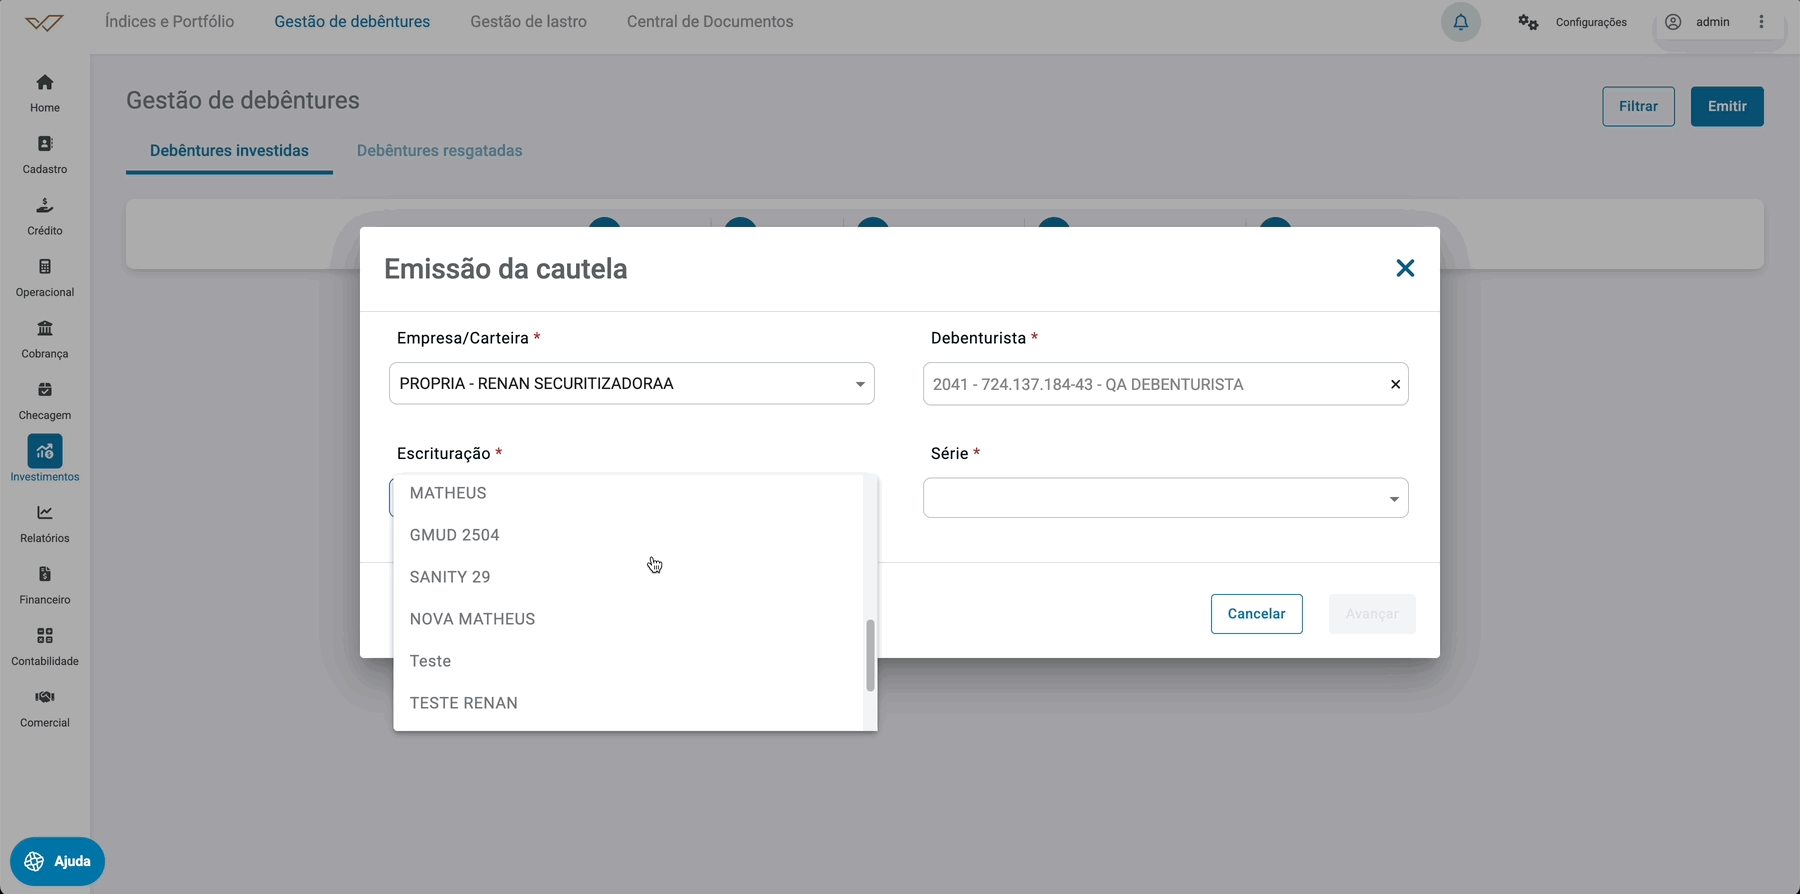1800x894 pixels.
Task: Open the Investimentos sidebar icon
Action: click(45, 451)
